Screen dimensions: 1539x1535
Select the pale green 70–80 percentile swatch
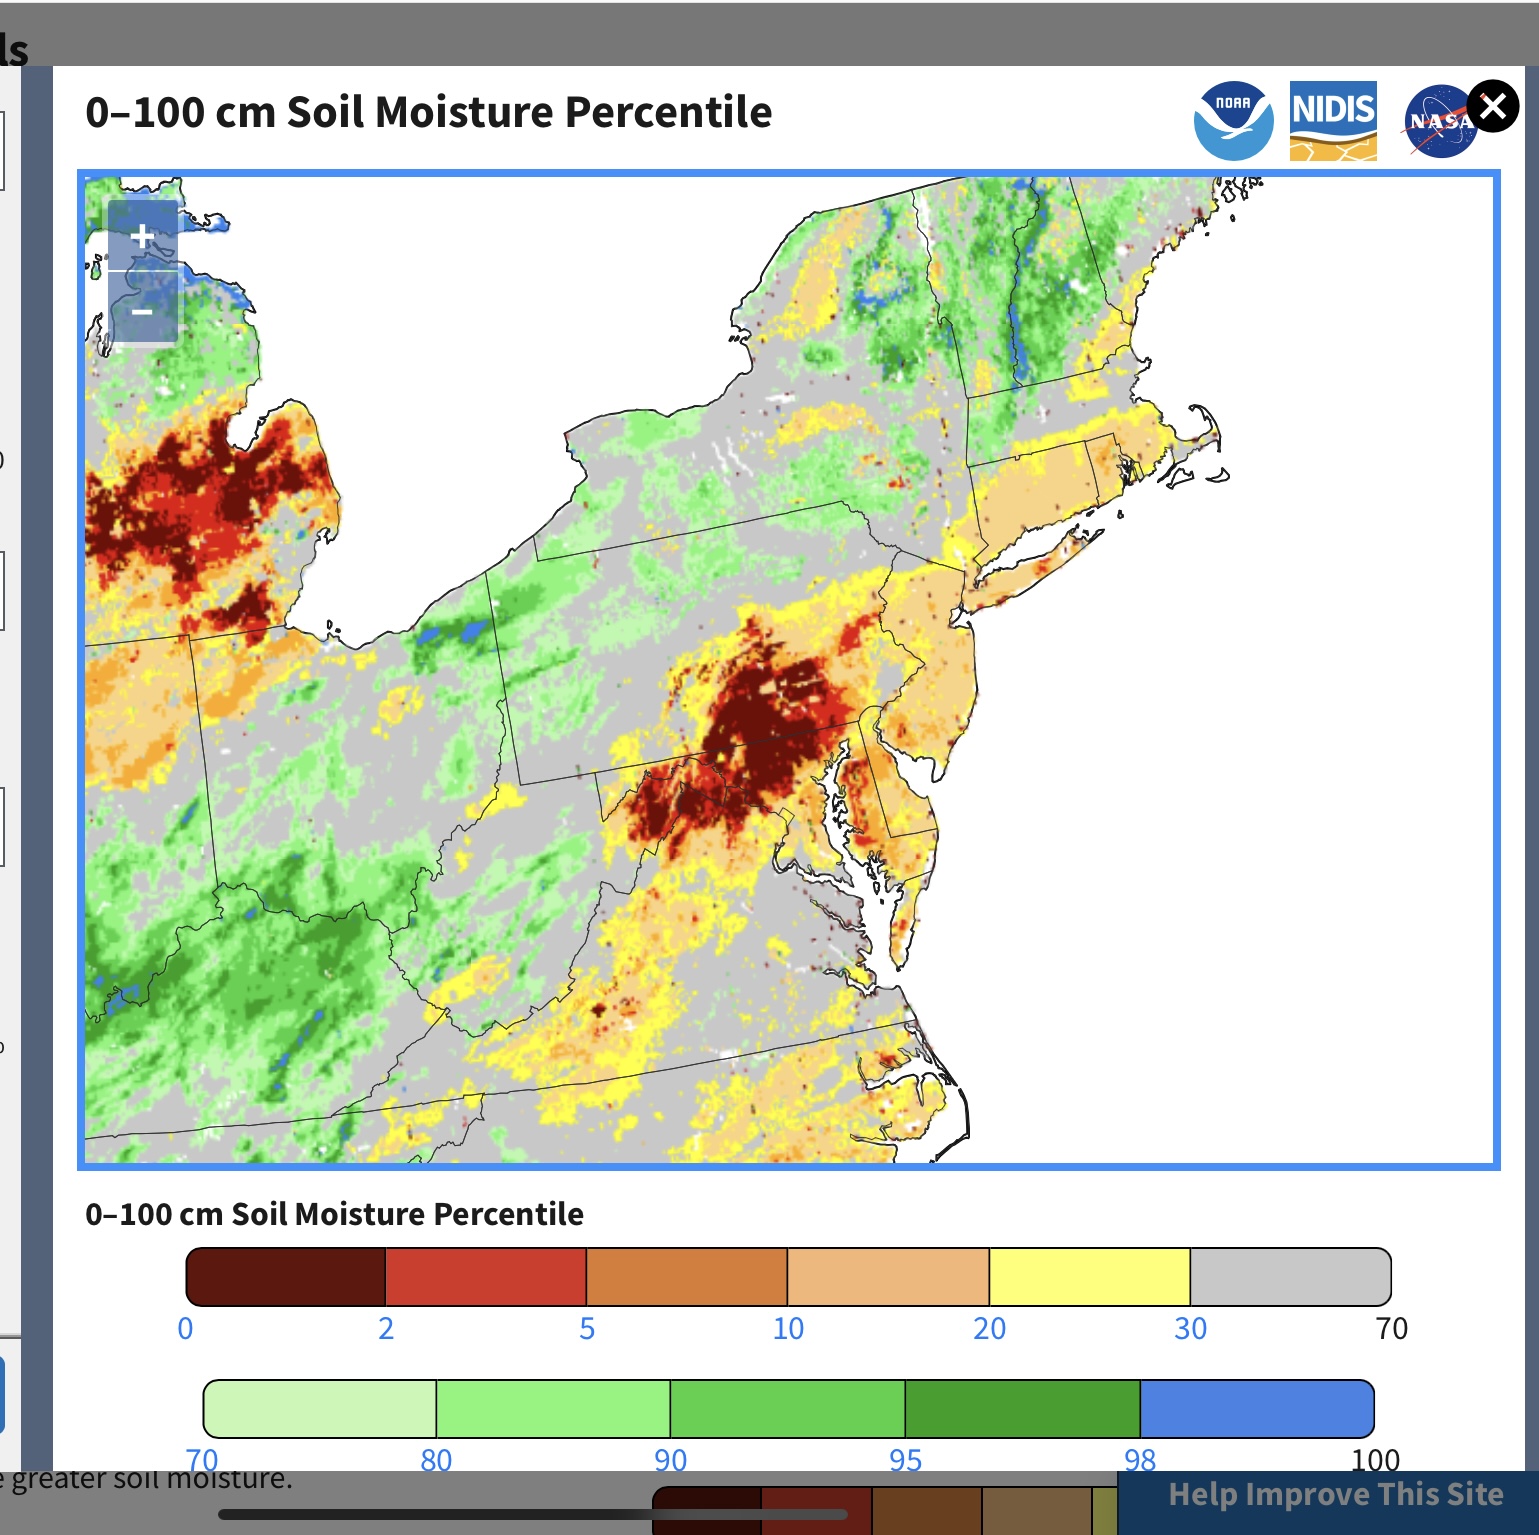click(x=320, y=1409)
